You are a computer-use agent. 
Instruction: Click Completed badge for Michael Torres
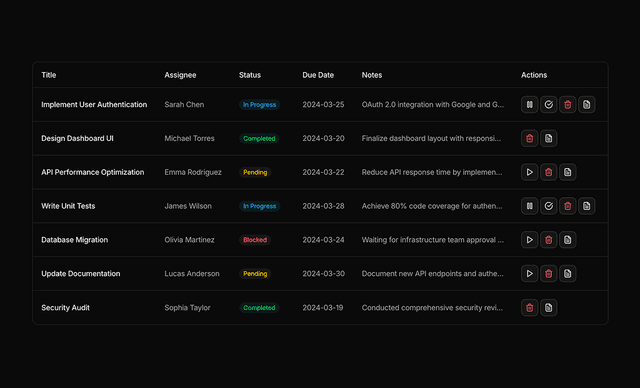click(259, 138)
